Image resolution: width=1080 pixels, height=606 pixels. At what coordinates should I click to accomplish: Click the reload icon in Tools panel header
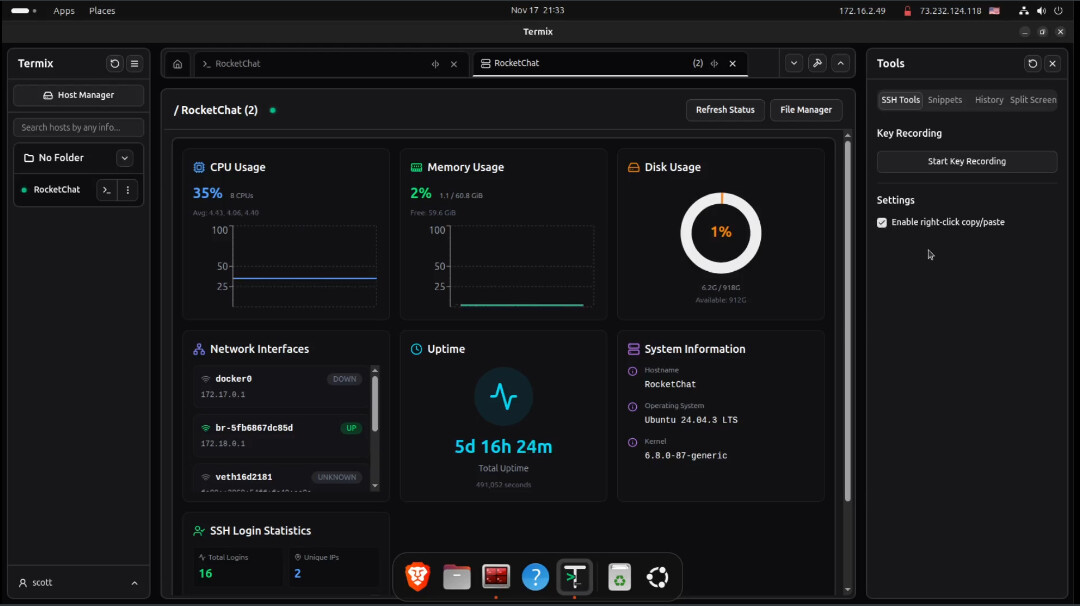1032,64
